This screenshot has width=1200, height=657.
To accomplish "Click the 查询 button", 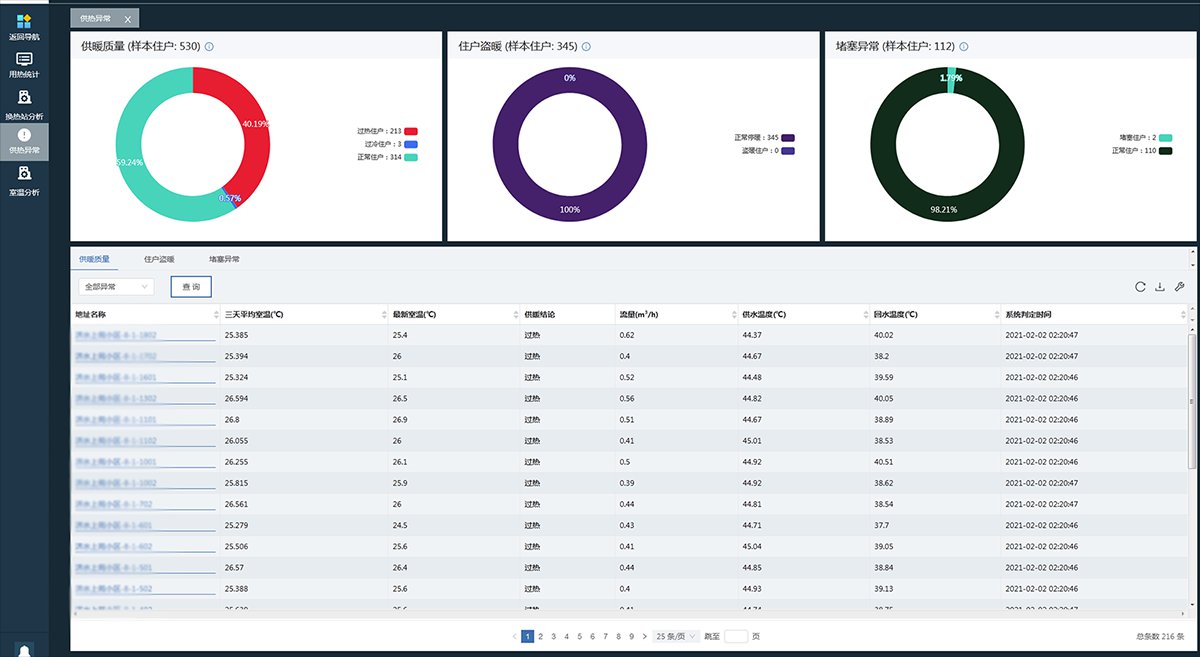I will coord(191,287).
